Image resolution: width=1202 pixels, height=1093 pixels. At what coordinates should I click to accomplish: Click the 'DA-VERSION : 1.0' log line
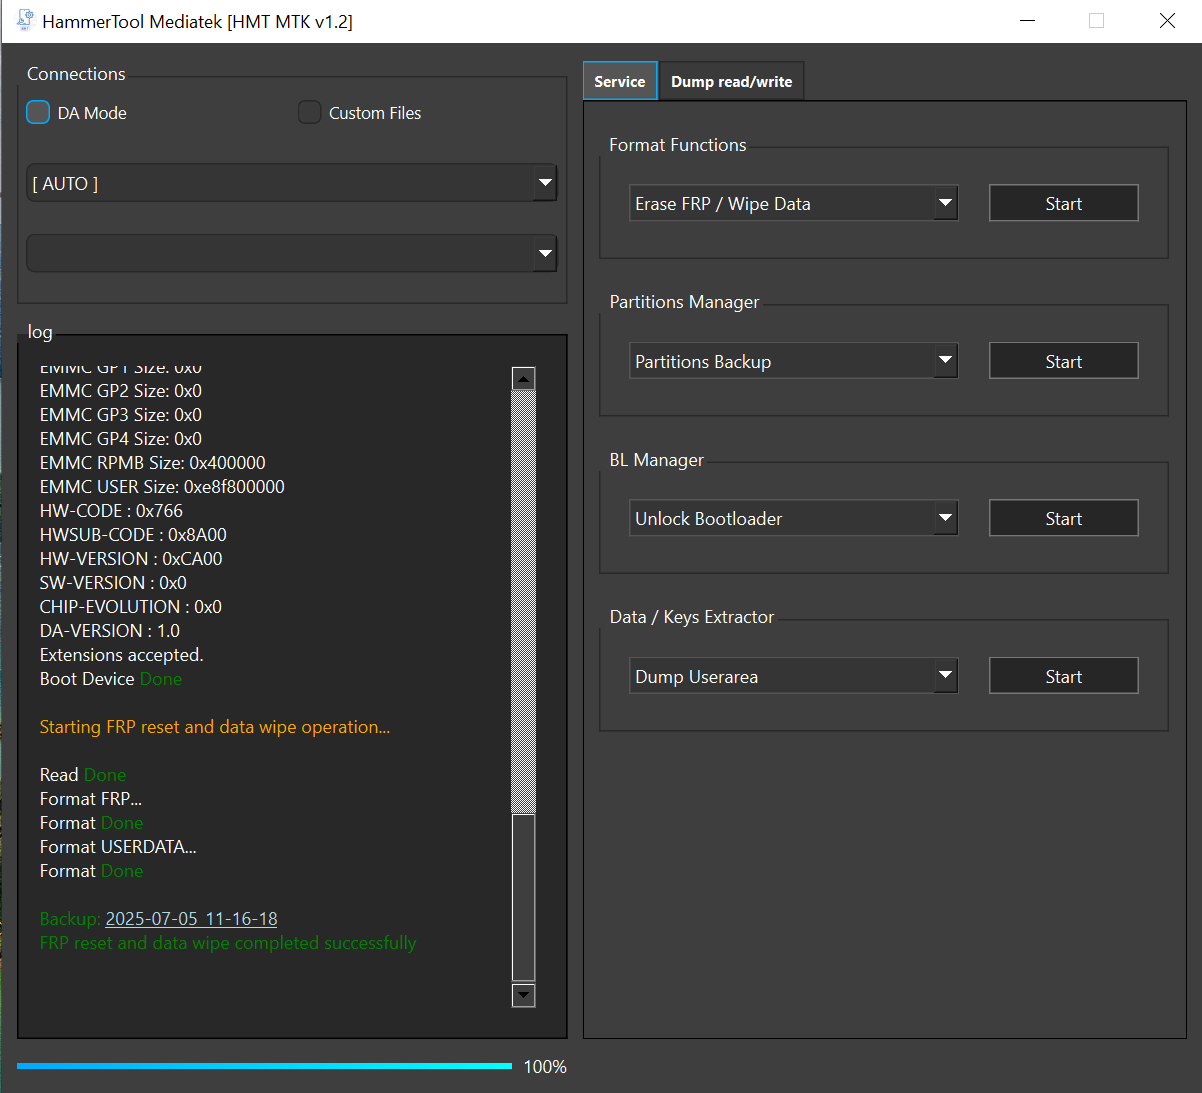(x=110, y=630)
